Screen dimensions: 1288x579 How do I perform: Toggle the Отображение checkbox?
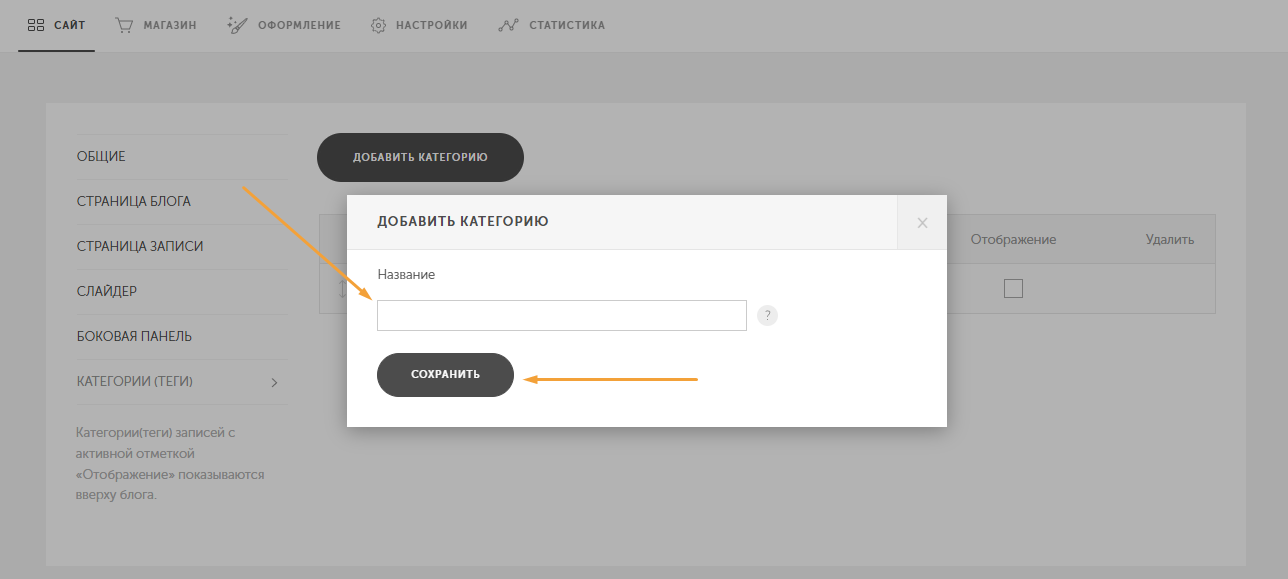(x=1013, y=289)
